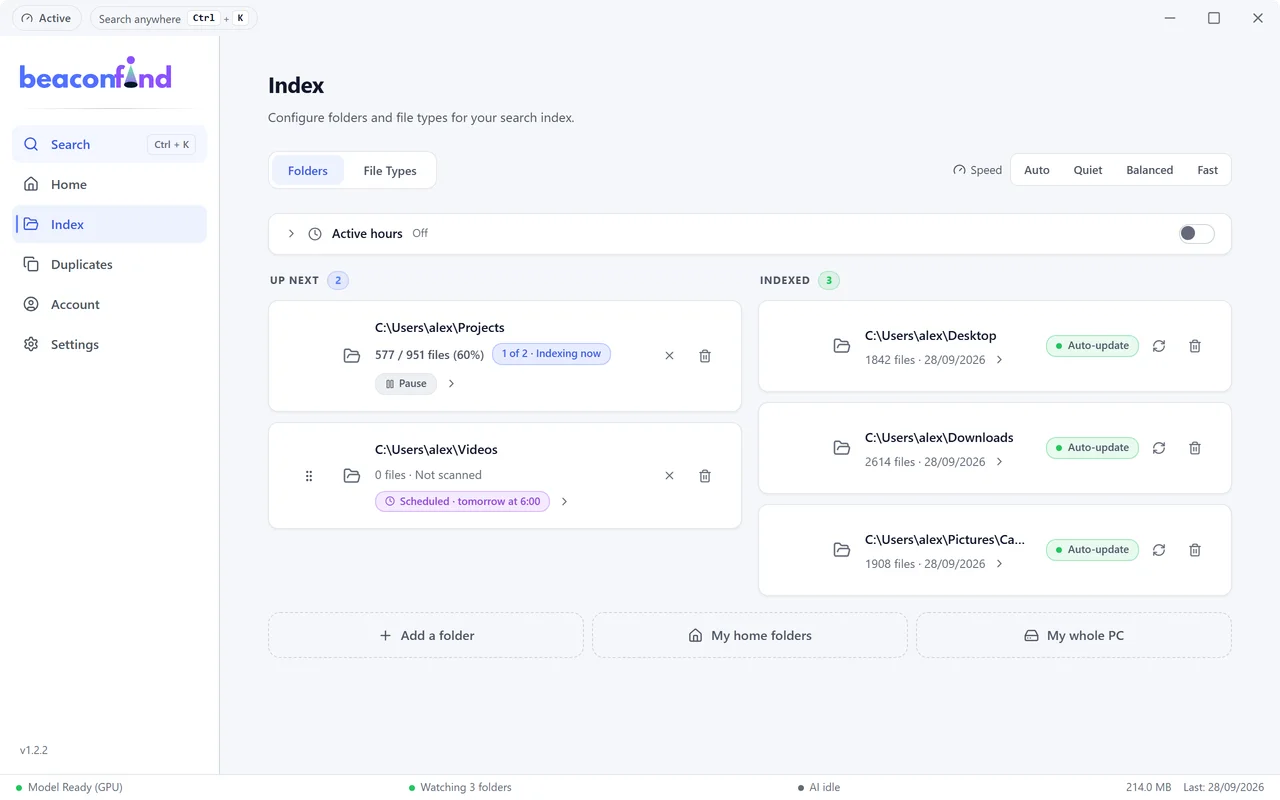This screenshot has width=1280, height=800.
Task: Click the beaconfind logo
Action: 96,75
